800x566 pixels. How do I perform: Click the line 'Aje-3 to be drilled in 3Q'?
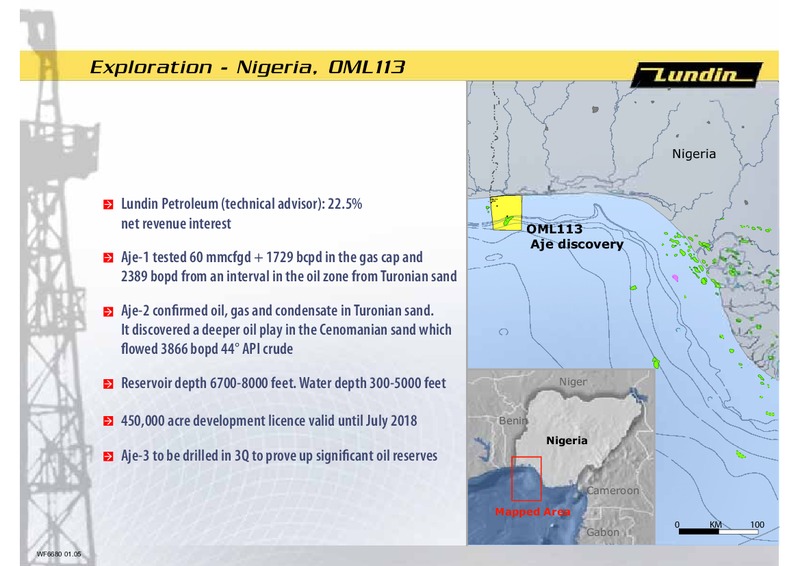click(x=279, y=455)
